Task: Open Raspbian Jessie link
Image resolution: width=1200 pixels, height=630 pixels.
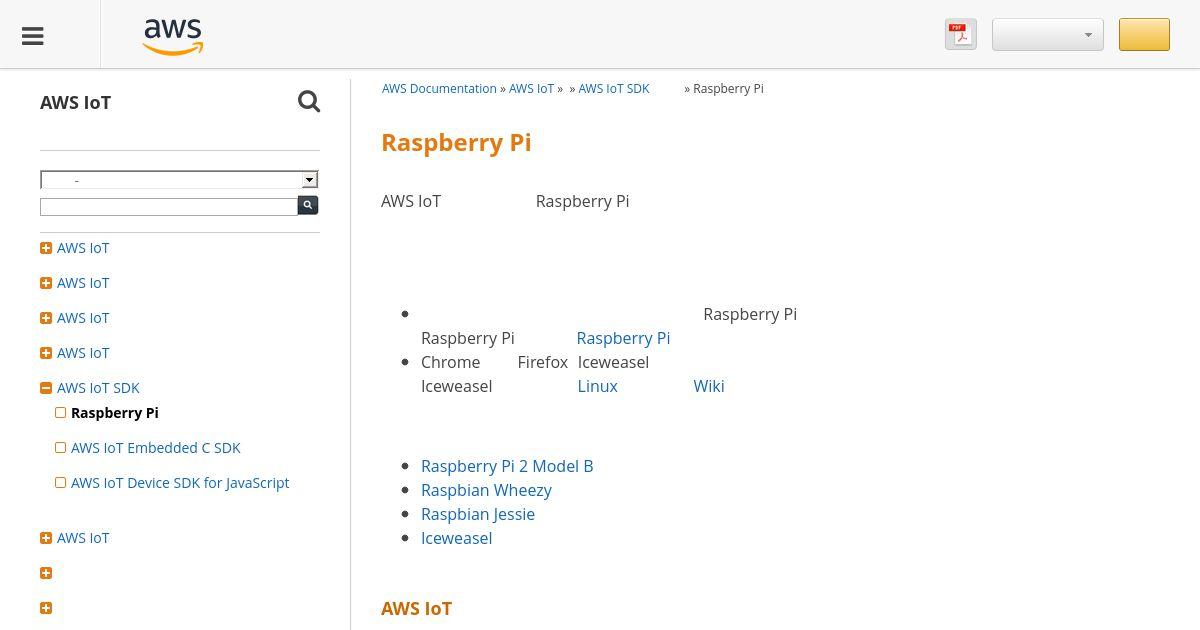Action: click(478, 514)
